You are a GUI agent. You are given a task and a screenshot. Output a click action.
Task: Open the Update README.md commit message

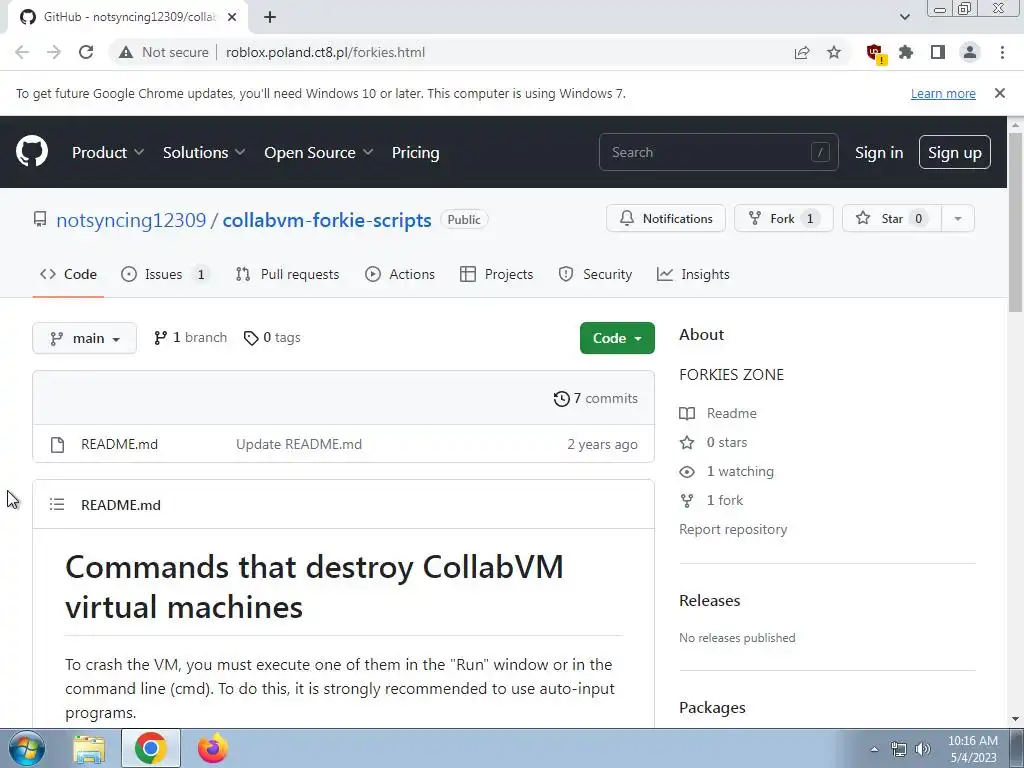(299, 444)
